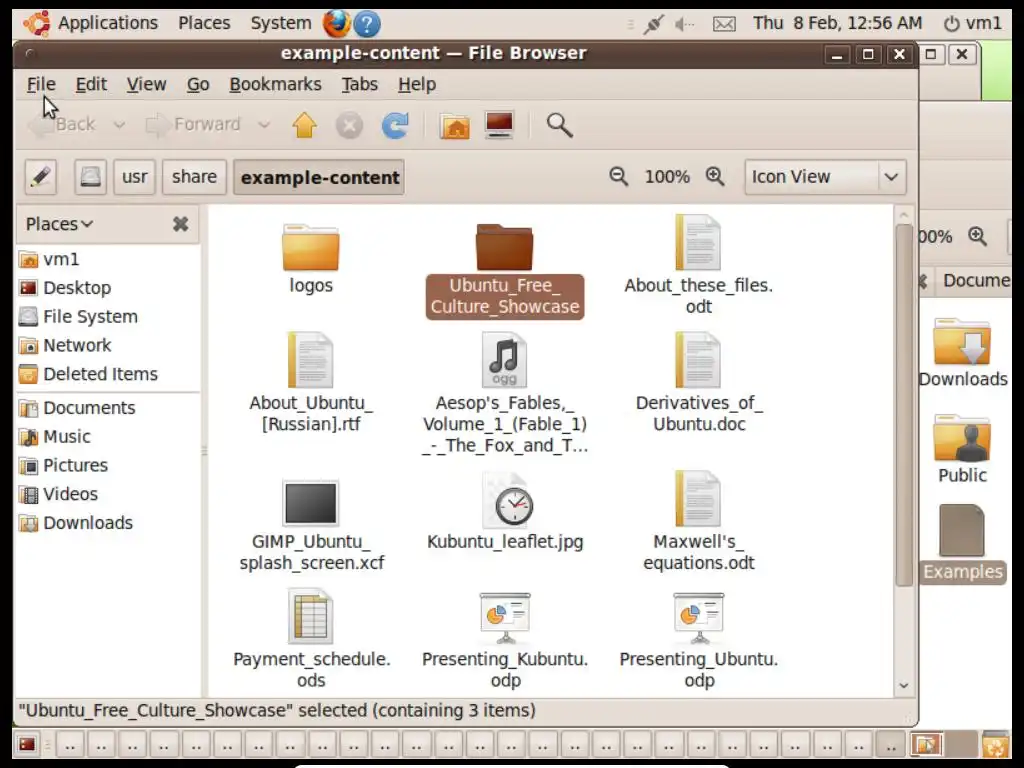The image size is (1024, 768).
Task: Click the Back button
Action: [63, 124]
